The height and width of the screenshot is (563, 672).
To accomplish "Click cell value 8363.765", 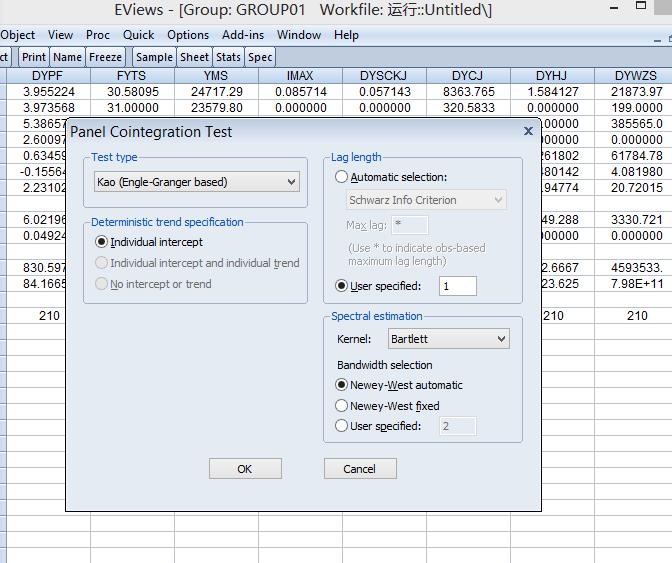I will (469, 92).
